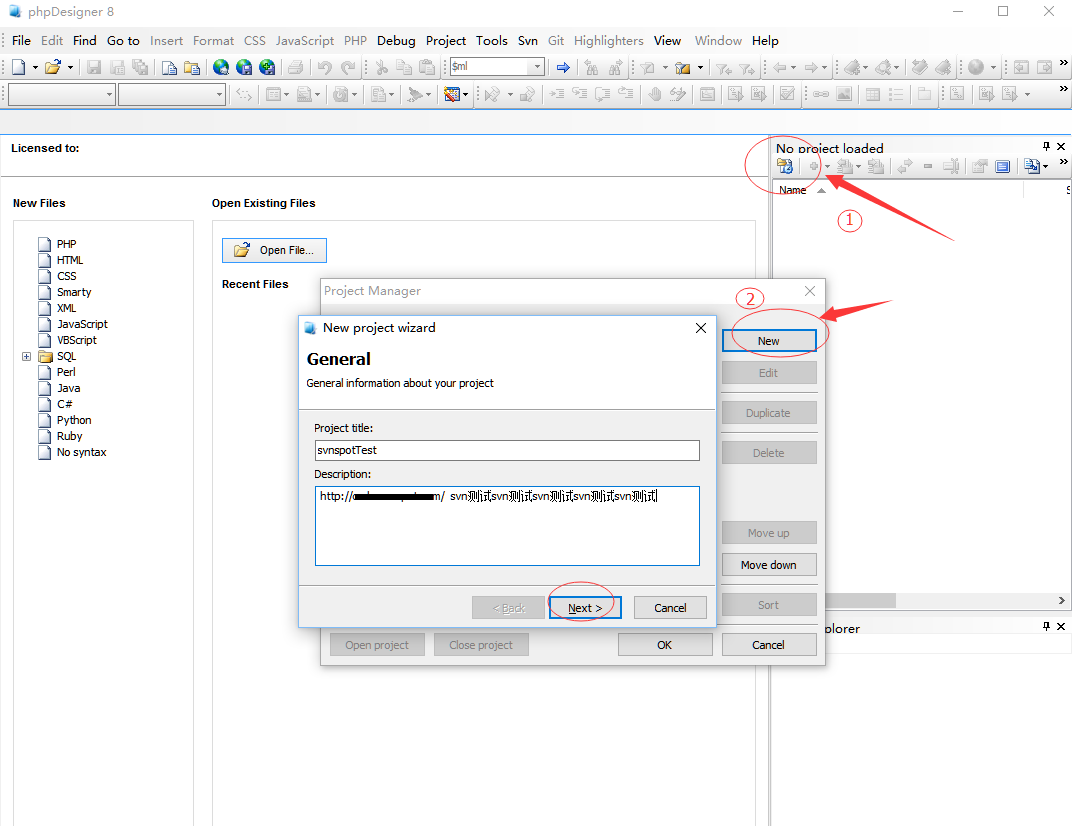The image size is (1072, 826).
Task: Click the Print toolbar icon
Action: pos(295,67)
